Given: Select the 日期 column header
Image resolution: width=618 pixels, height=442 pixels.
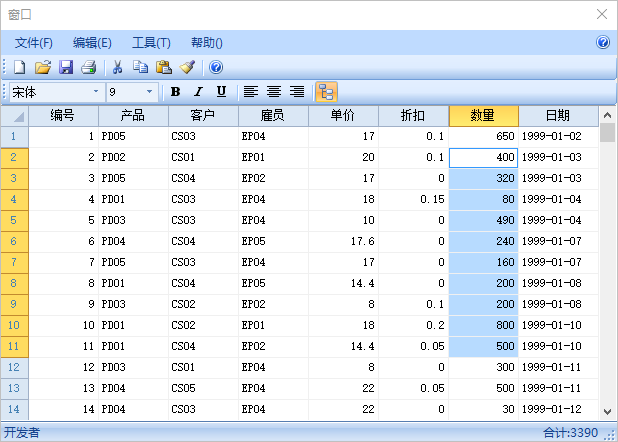Looking at the screenshot, I should point(558,116).
